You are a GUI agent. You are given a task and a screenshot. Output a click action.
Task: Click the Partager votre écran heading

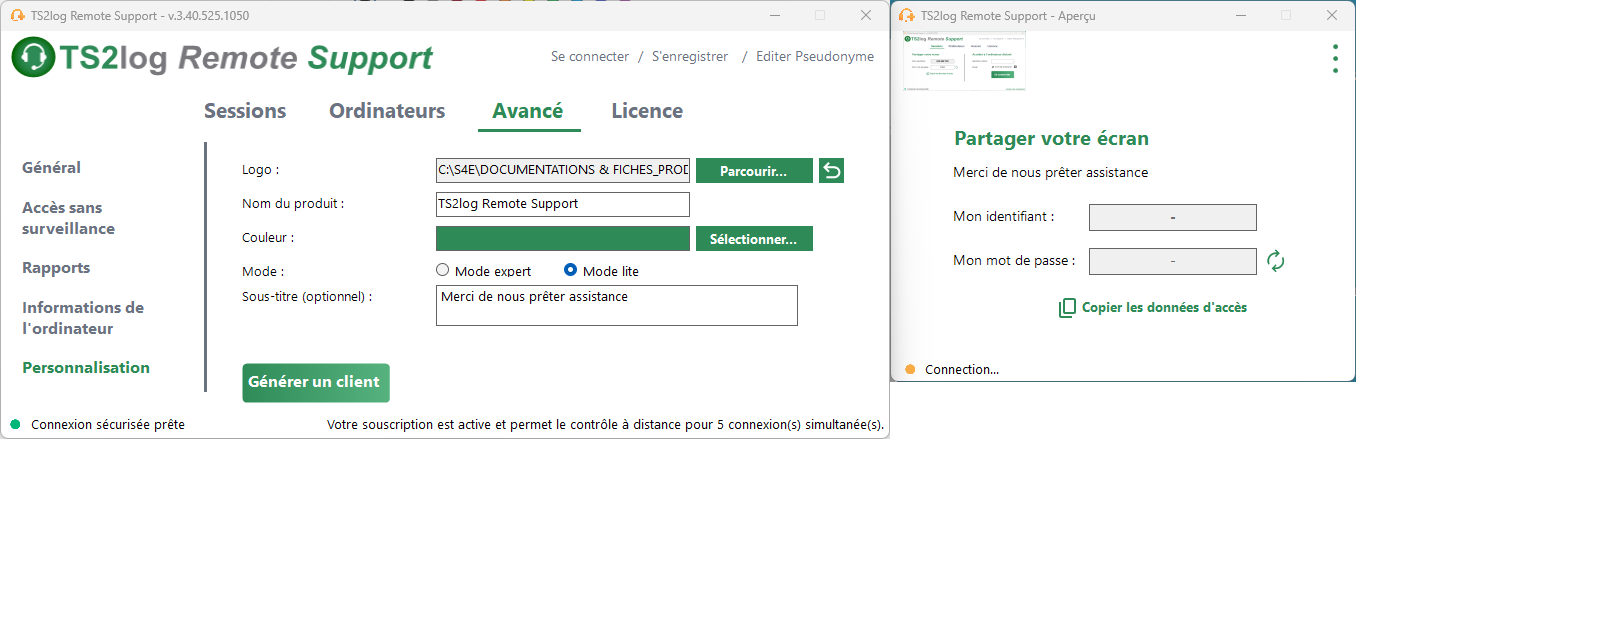coord(1051,139)
